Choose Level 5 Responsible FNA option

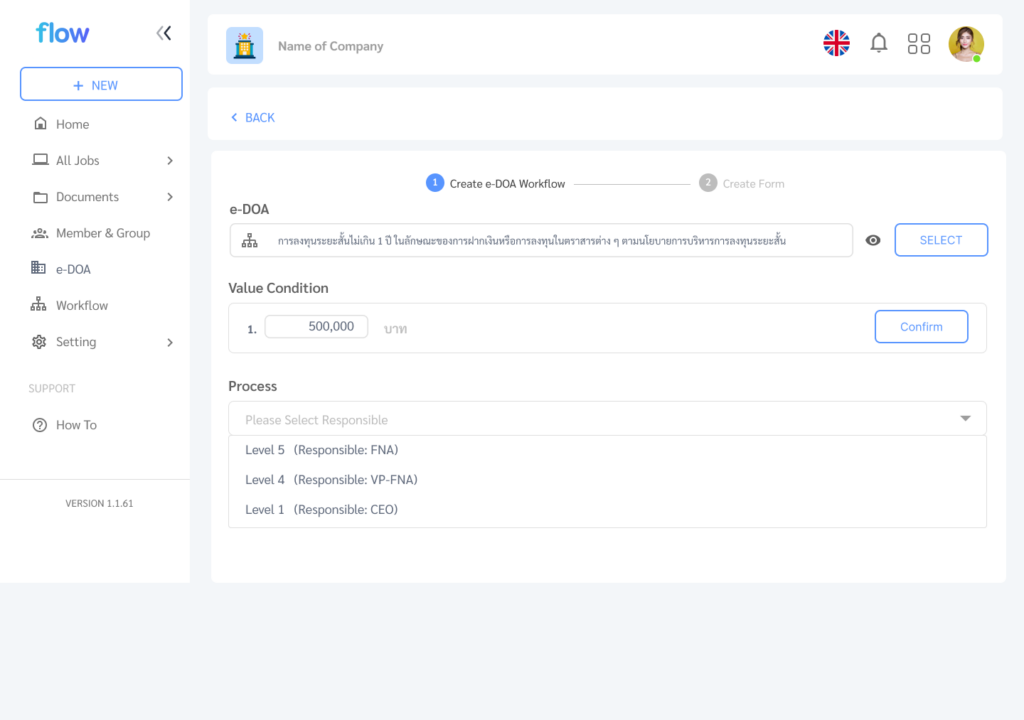pyautogui.click(x=607, y=450)
